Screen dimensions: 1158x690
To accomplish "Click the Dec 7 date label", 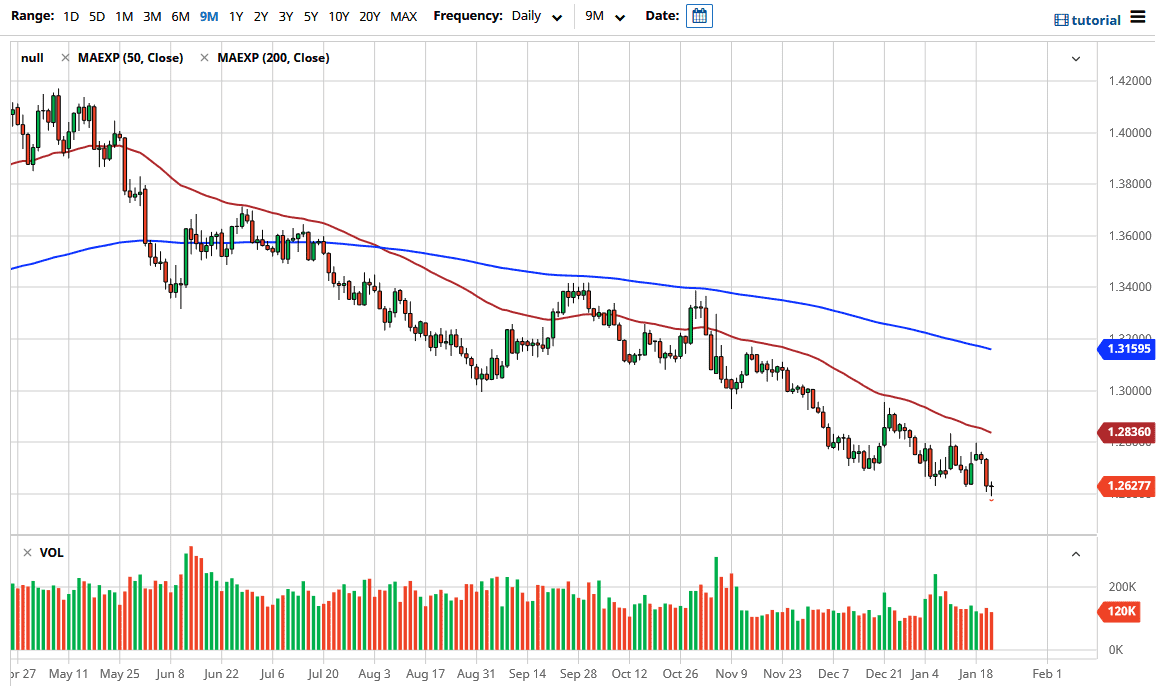I will 833,674.
